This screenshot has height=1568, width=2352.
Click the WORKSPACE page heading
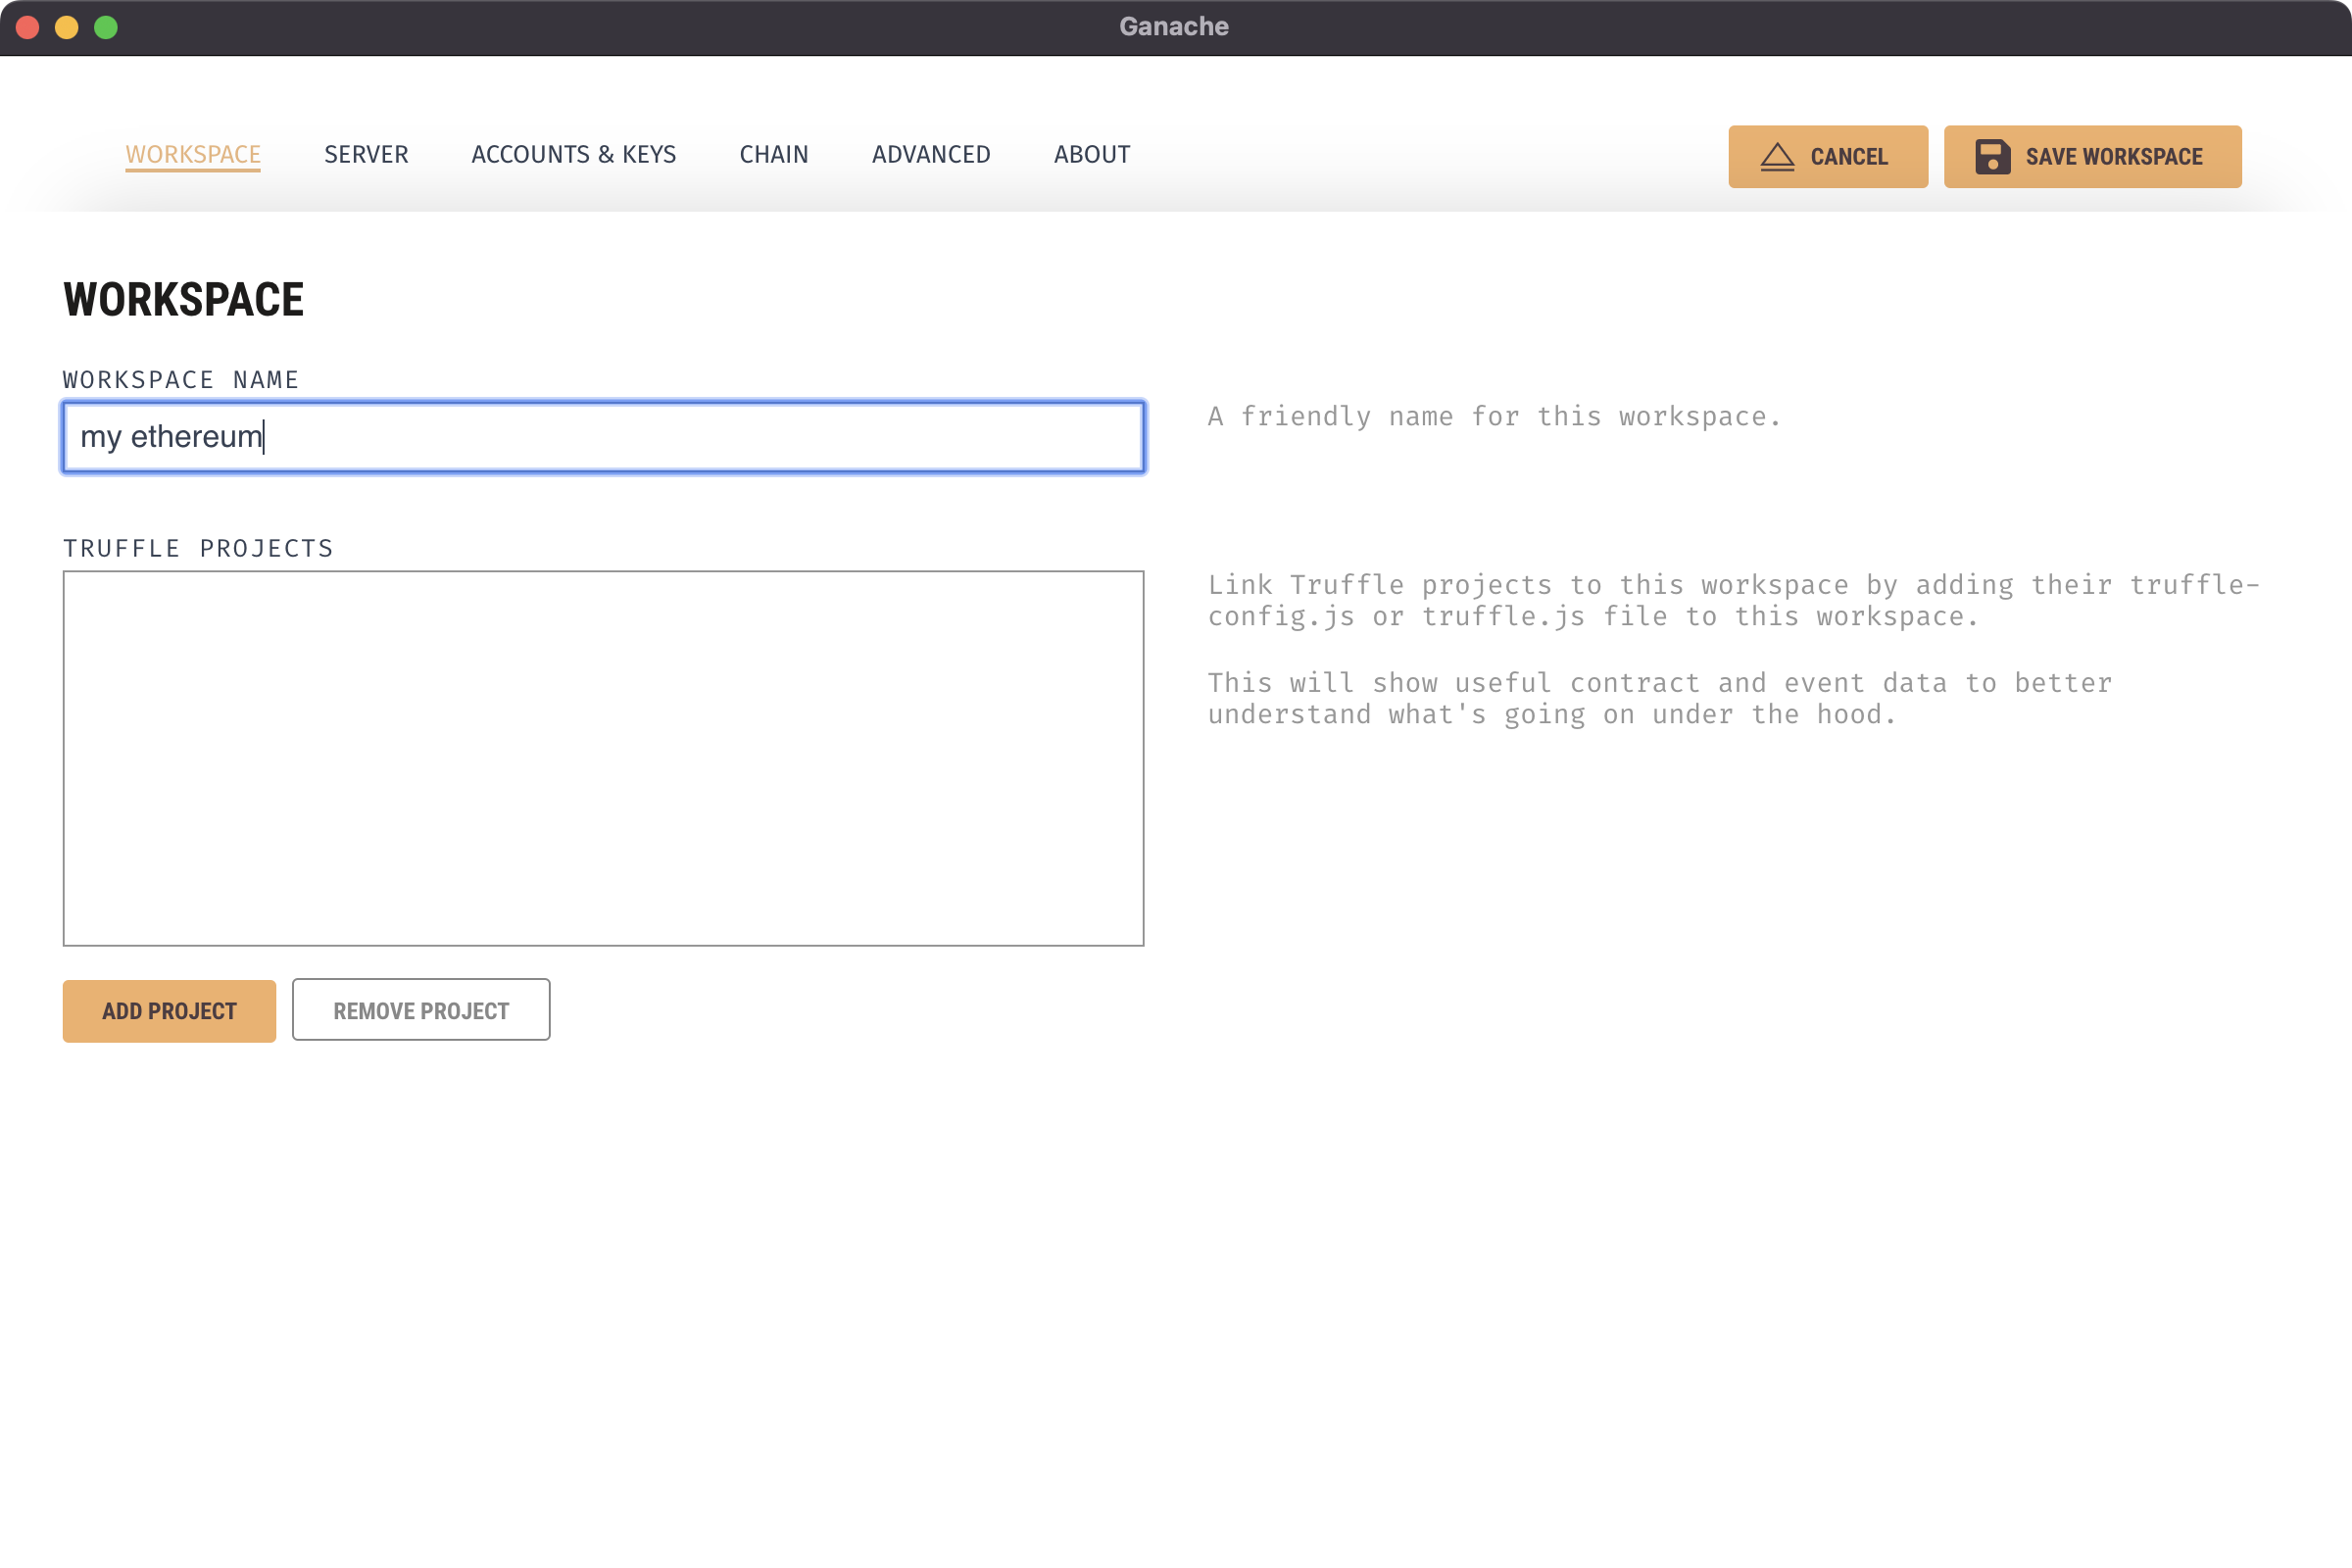184,300
